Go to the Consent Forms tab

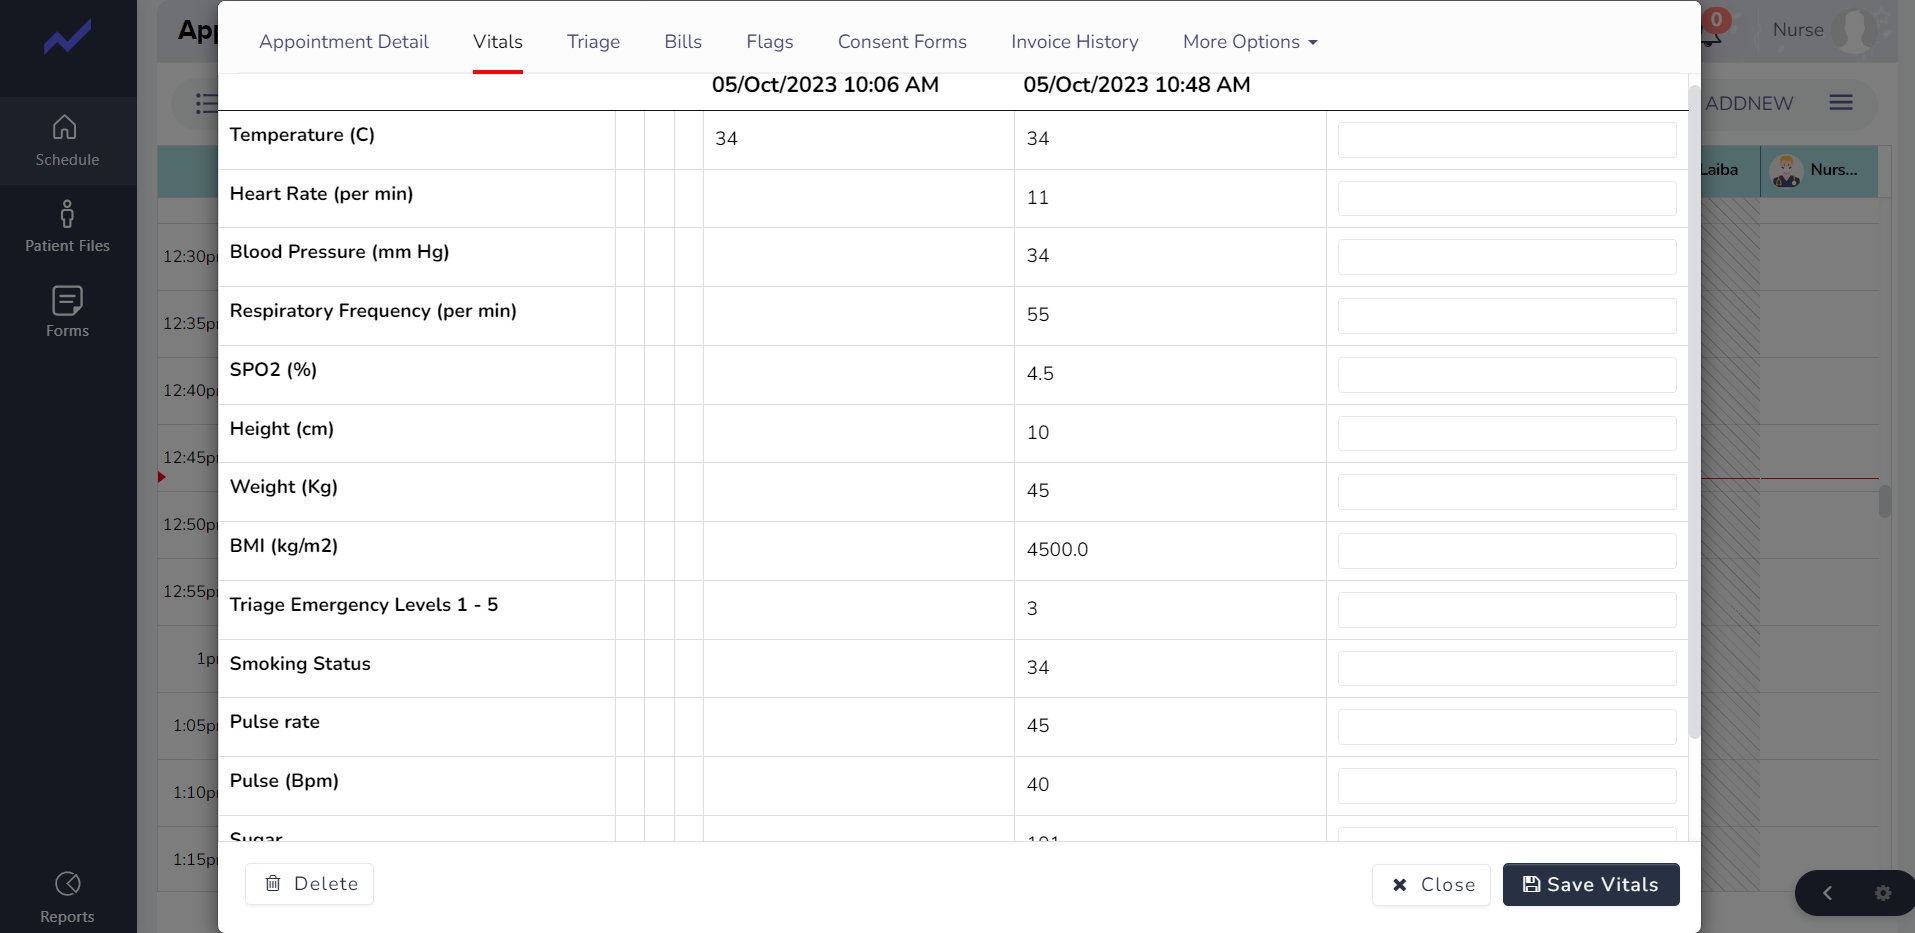coord(902,42)
